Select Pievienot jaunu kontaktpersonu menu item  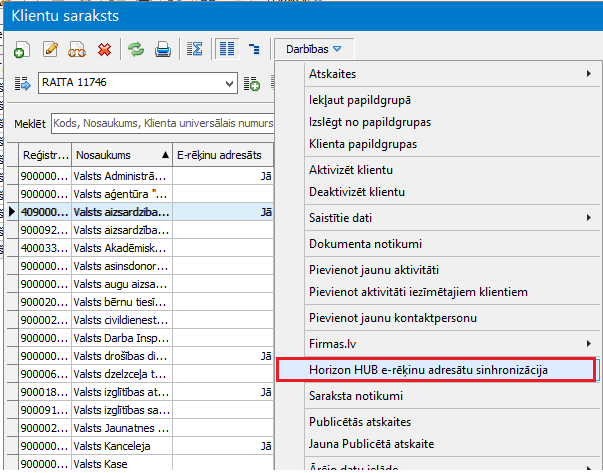(450, 318)
